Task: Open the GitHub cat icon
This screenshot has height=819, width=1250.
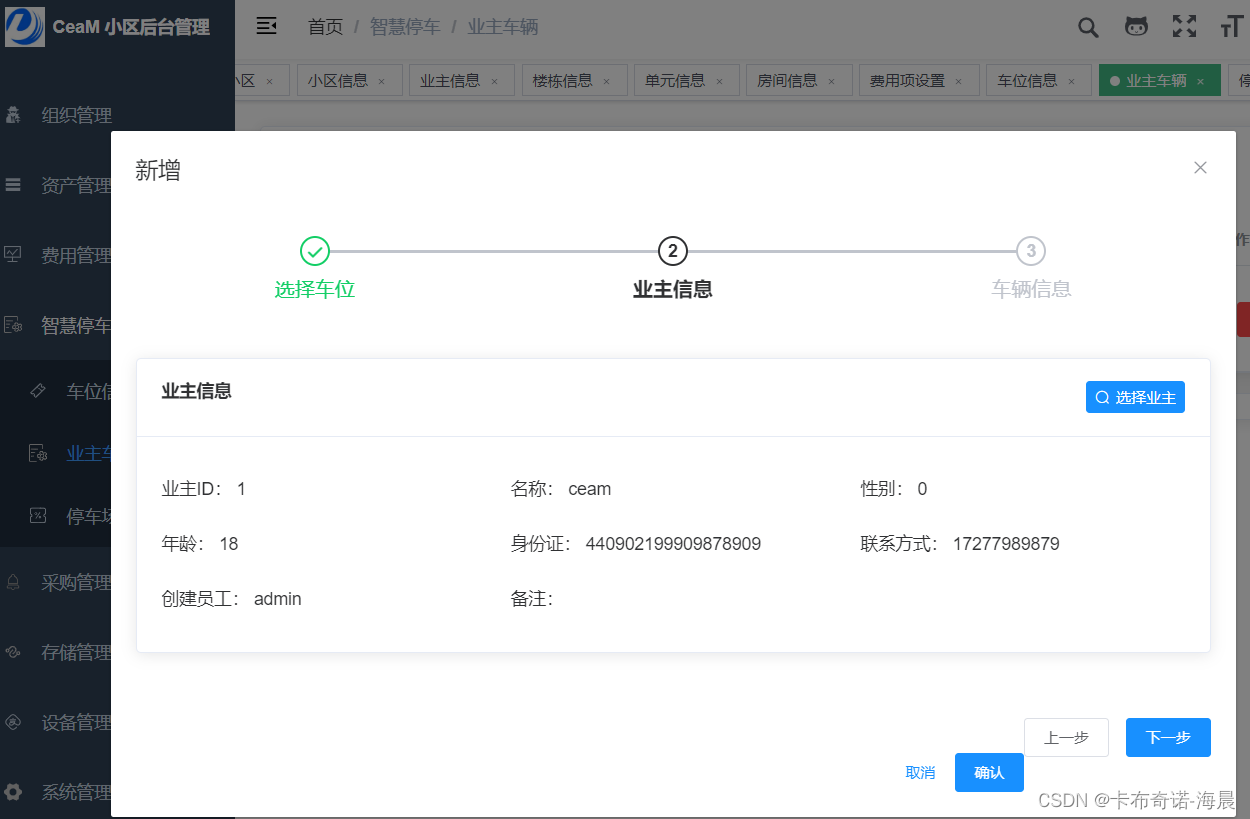Action: (1136, 27)
